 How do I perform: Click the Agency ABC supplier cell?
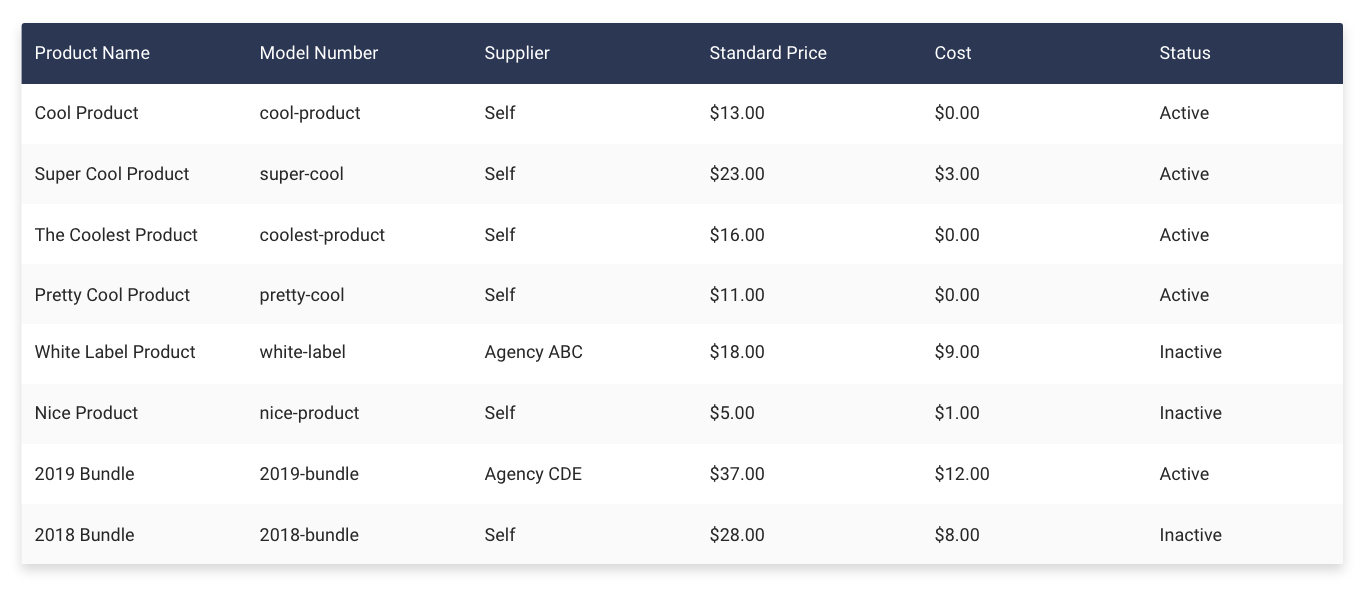pyautogui.click(x=533, y=352)
